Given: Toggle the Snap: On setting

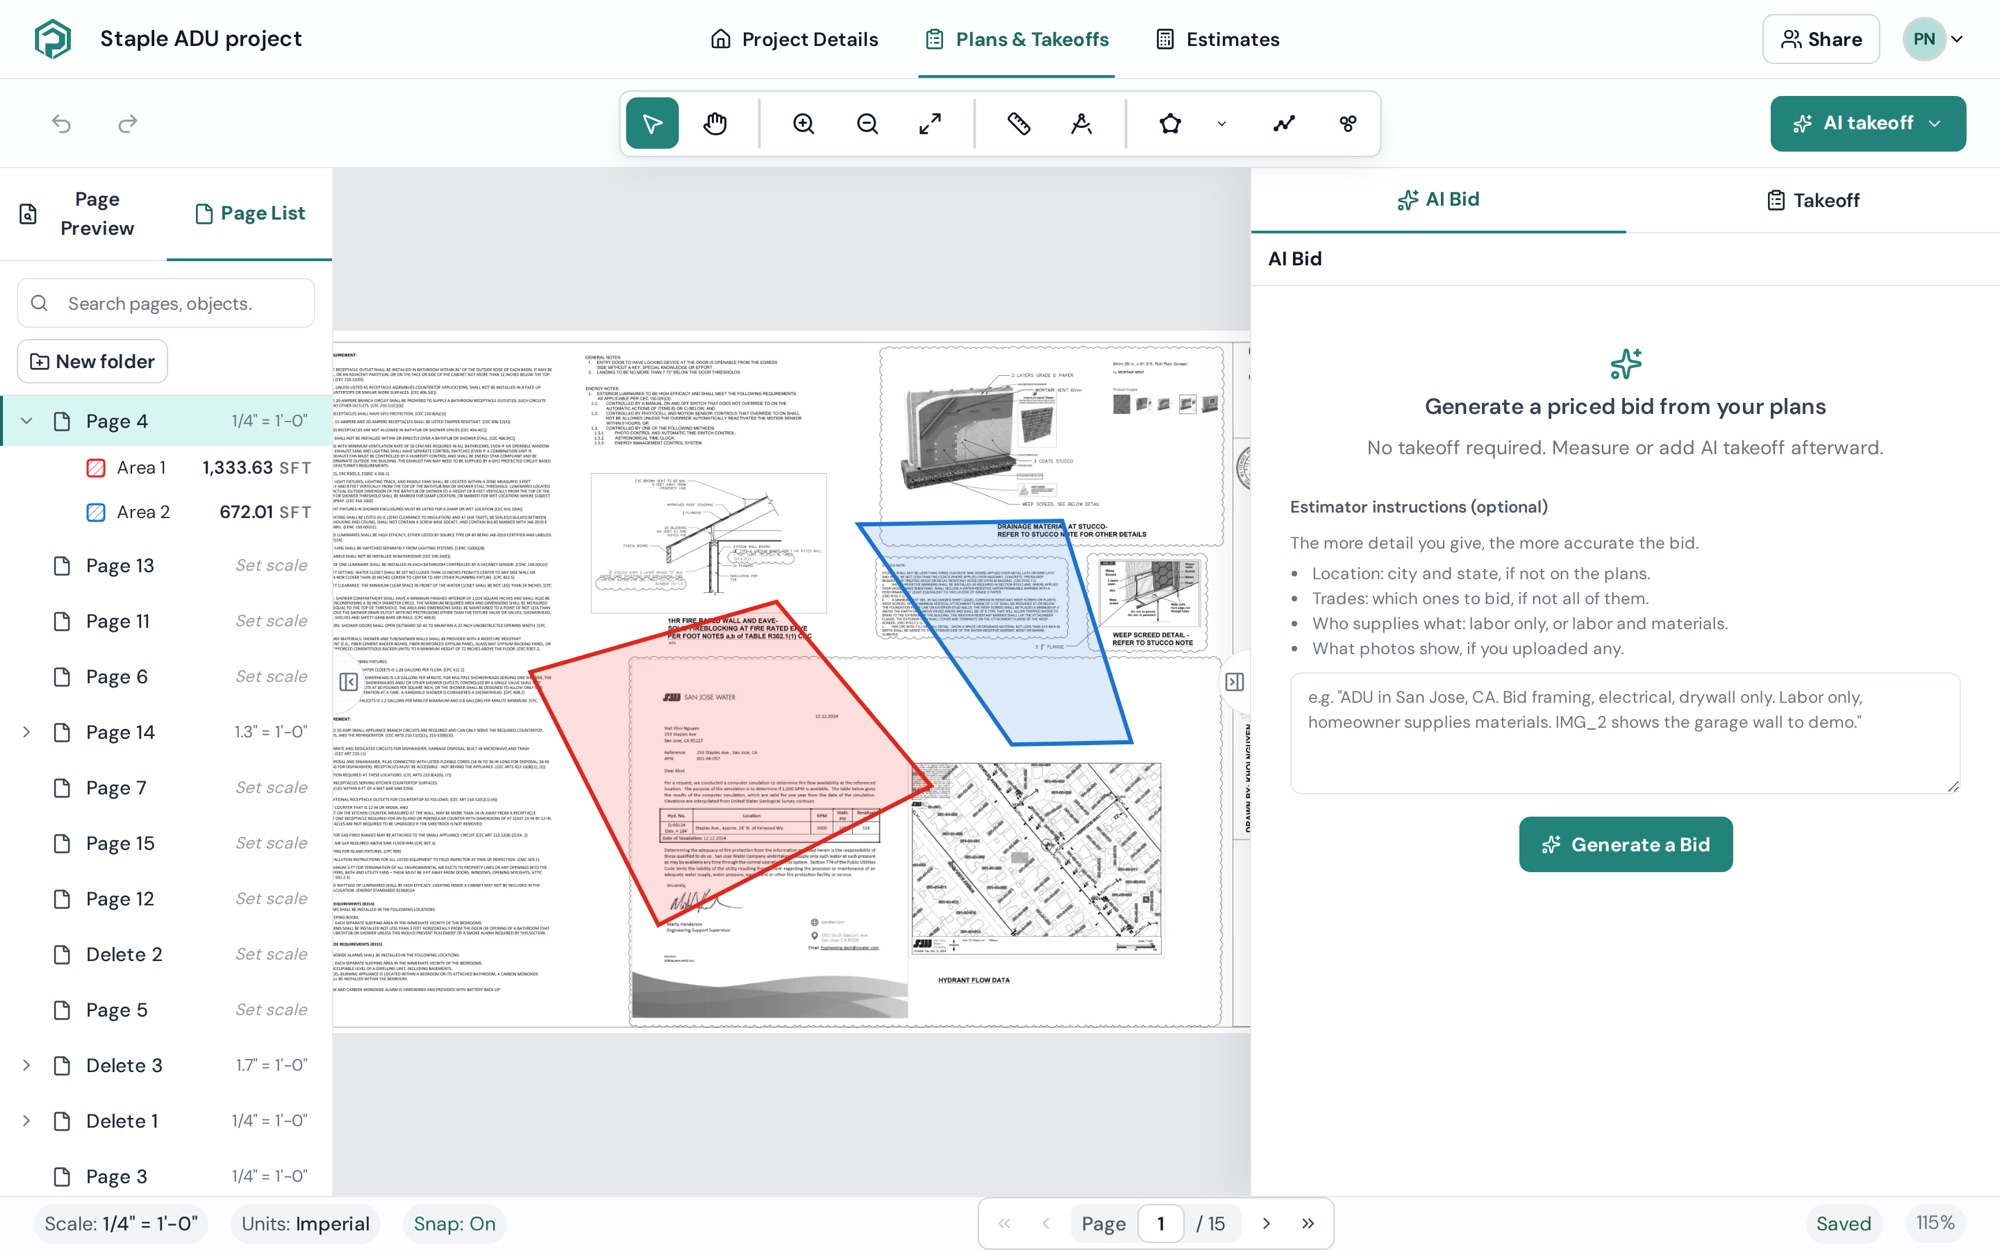Looking at the screenshot, I should click(x=455, y=1224).
